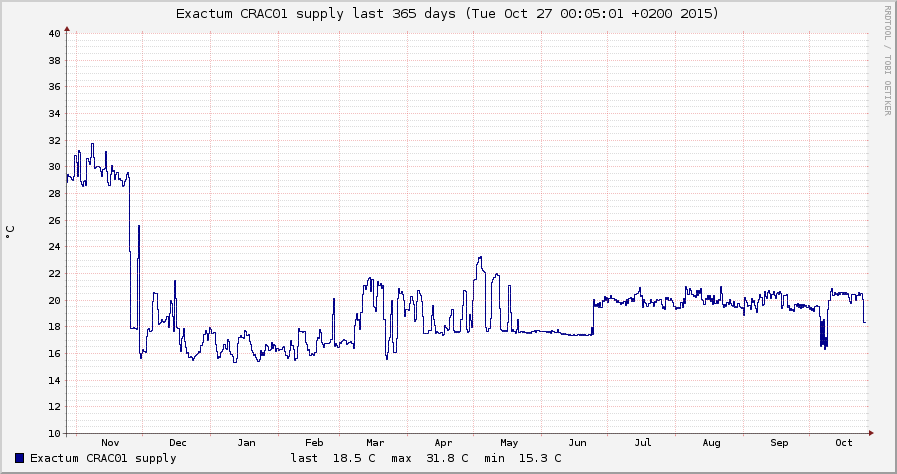The height and width of the screenshot is (474, 897).
Task: Click the 'Jun' x-axis month label
Action: point(577,443)
